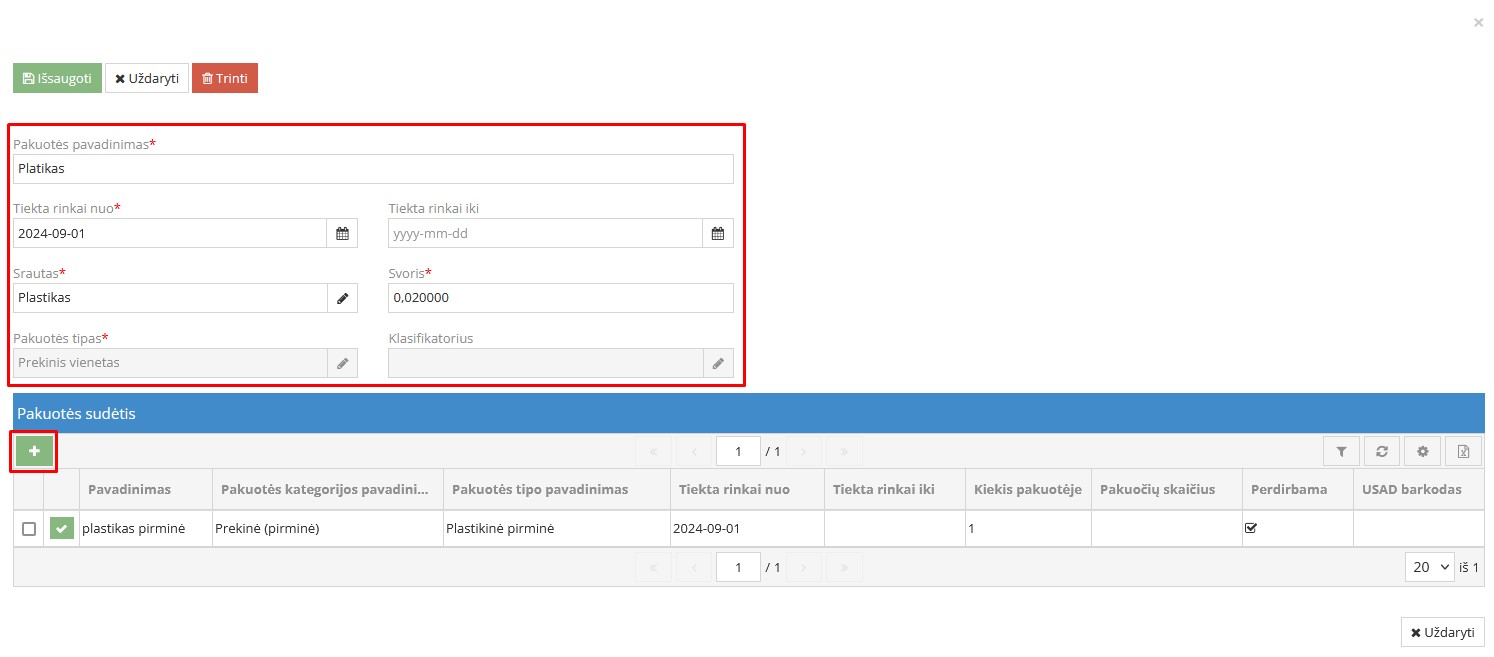Image resolution: width=1494 pixels, height=657 pixels.
Task: Open grid settings gear icon
Action: tap(1422, 452)
